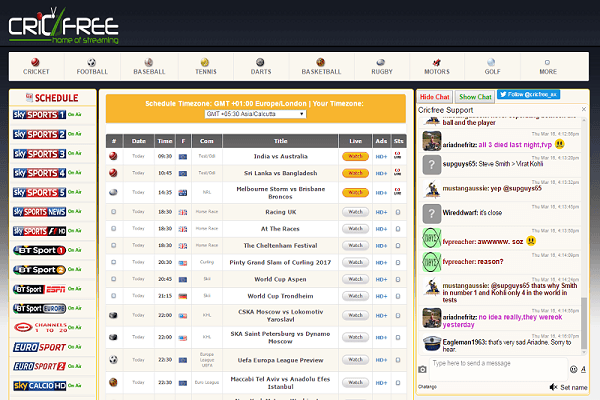Screen dimensions: 600x400
Task: Open Sky Sports 1 channel
Action: click(39, 114)
